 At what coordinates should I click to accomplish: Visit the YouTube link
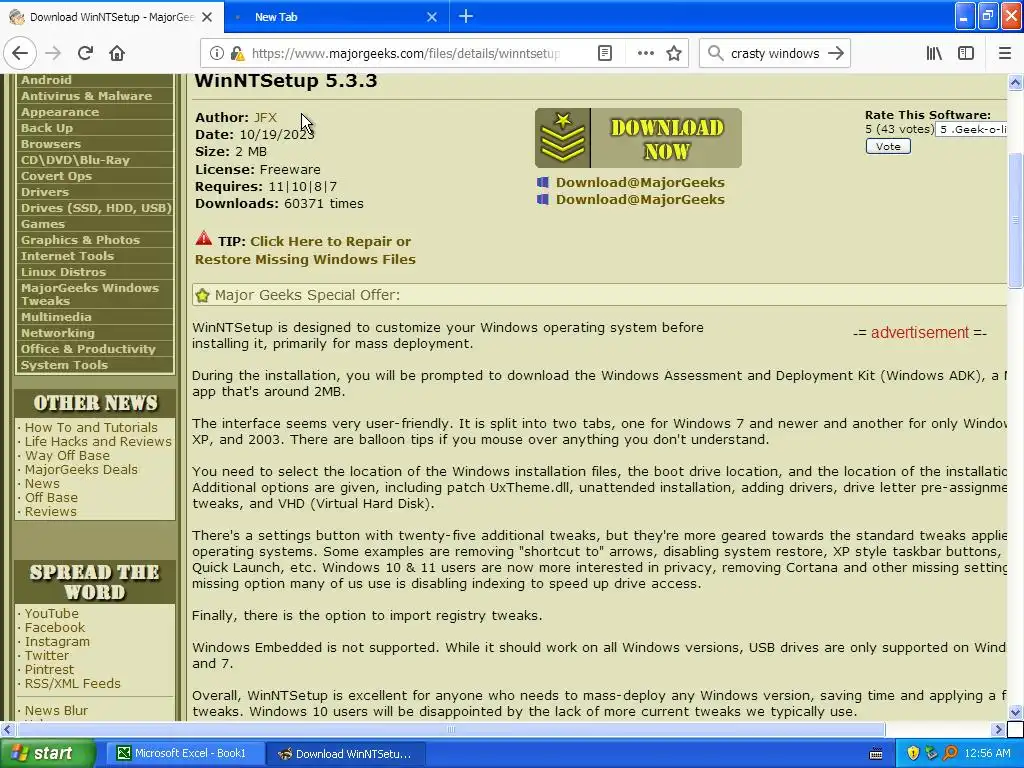pos(52,613)
